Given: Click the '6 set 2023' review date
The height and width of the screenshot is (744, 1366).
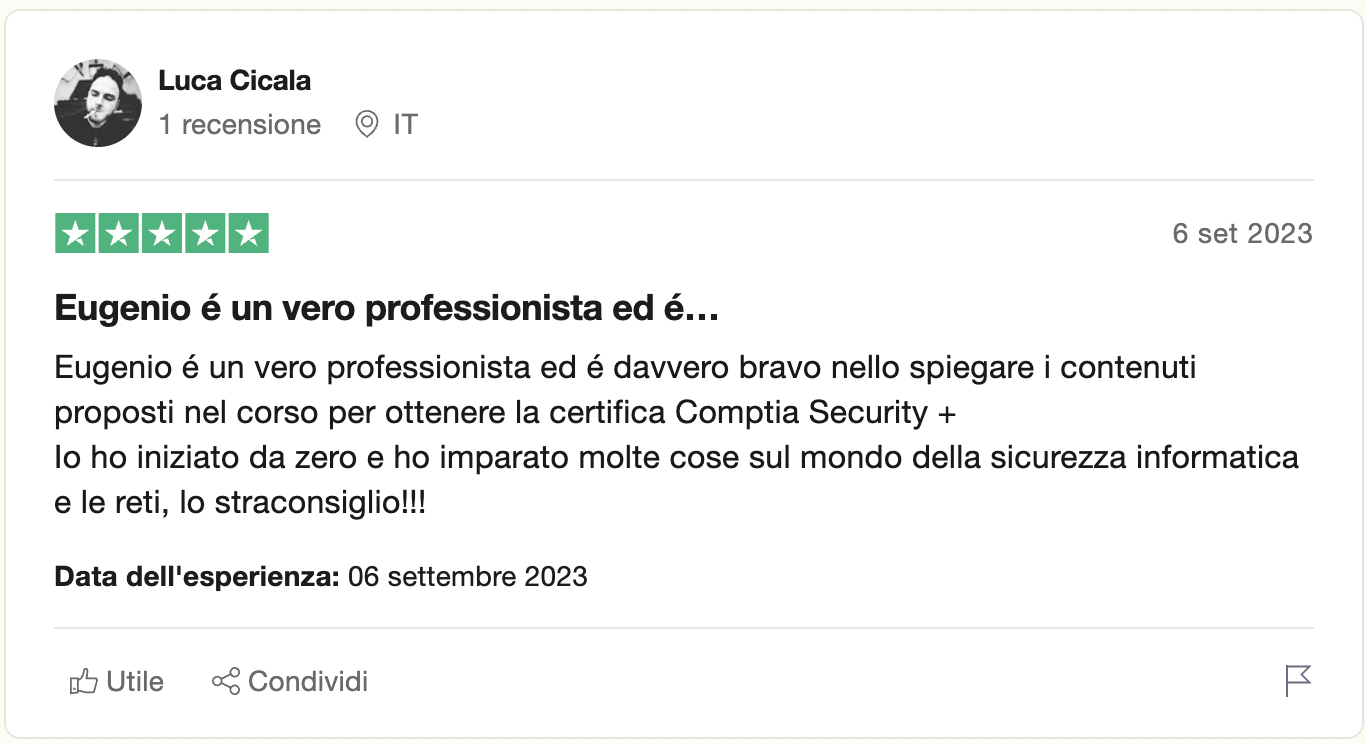Looking at the screenshot, I should pos(1242,234).
